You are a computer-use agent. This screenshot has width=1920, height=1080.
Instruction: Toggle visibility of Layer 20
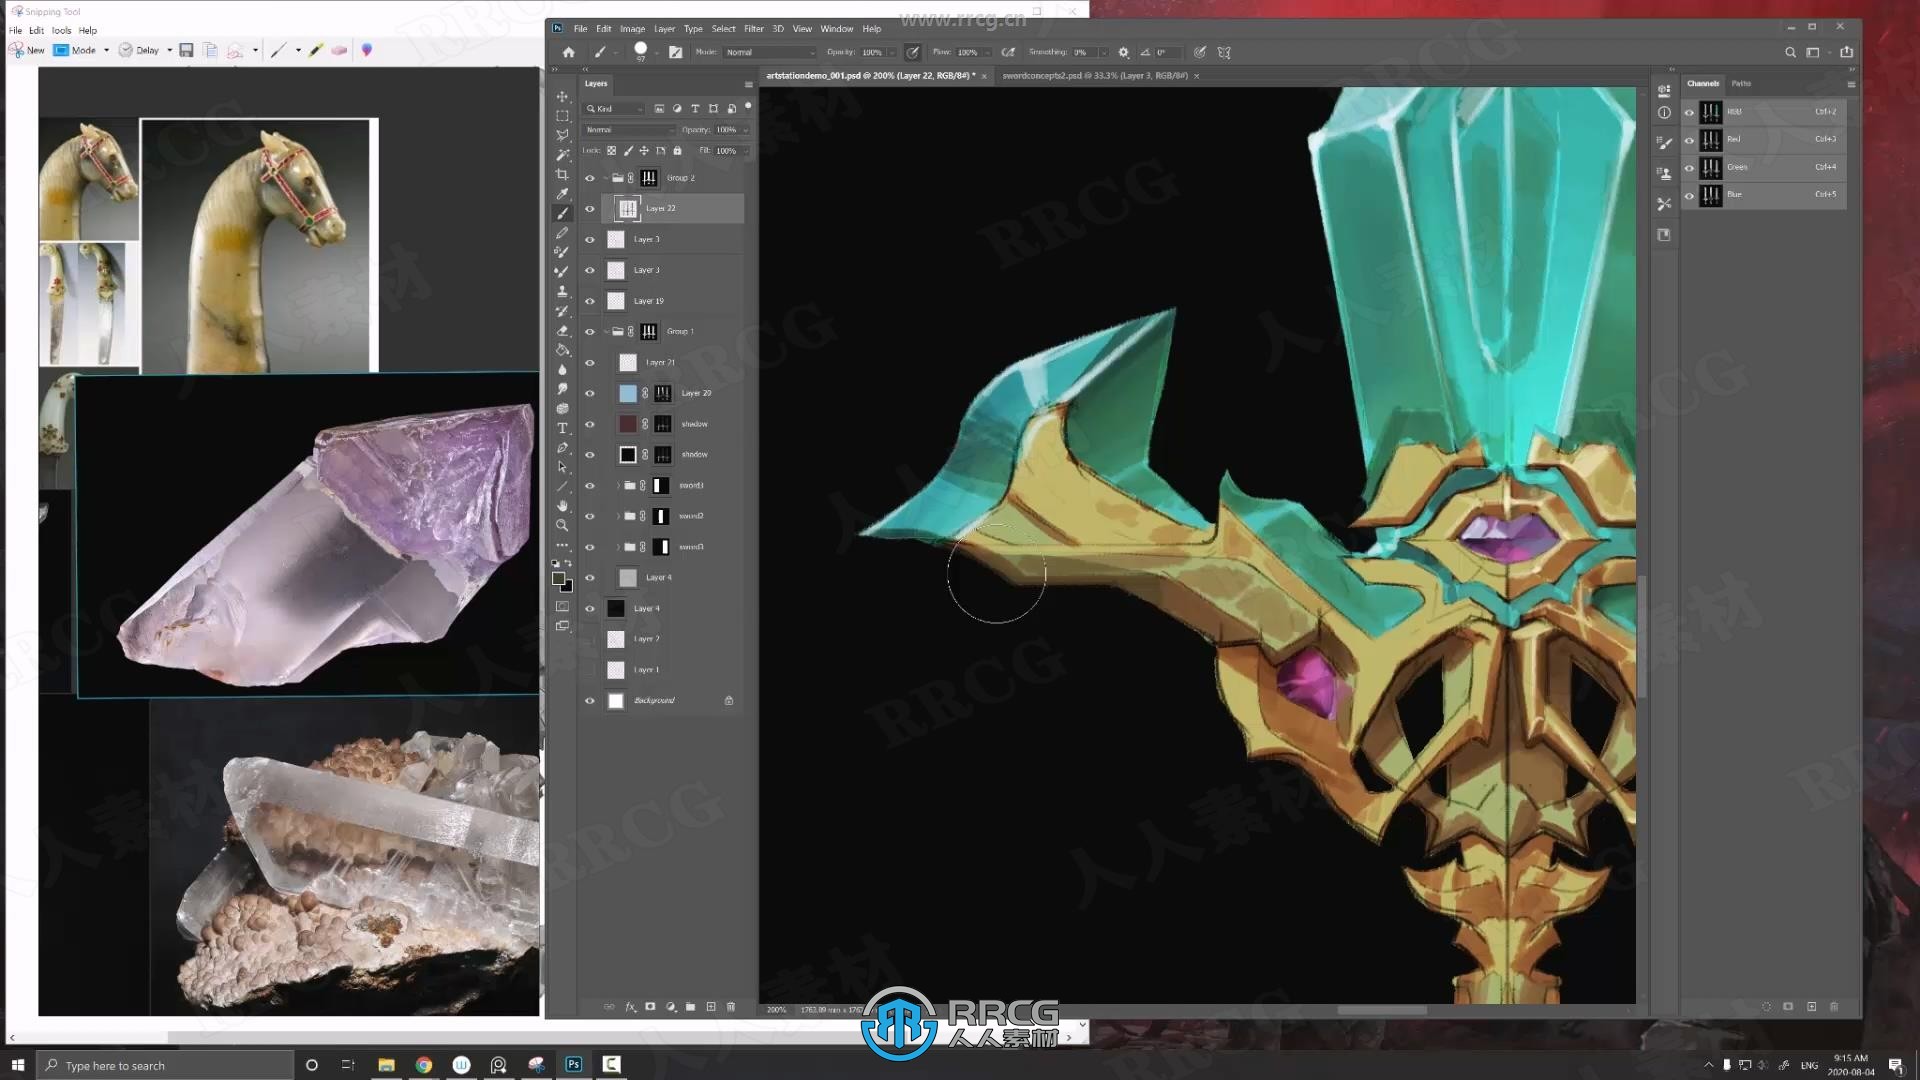click(590, 394)
